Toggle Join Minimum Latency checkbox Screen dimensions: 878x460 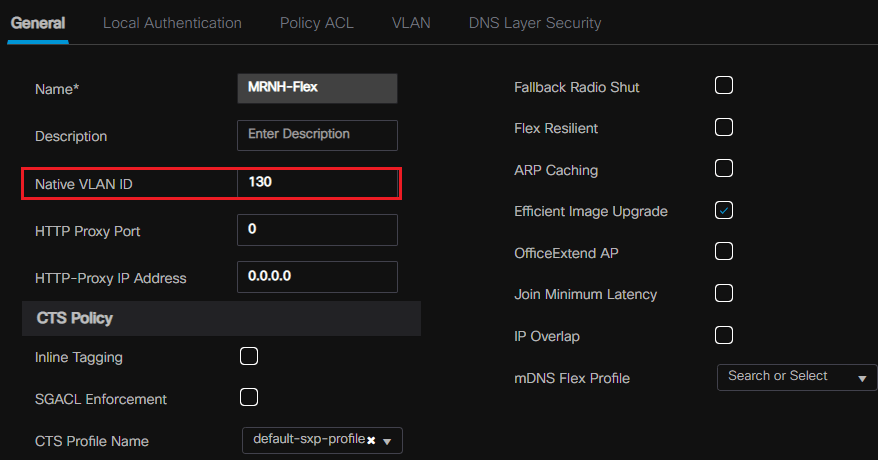724,293
